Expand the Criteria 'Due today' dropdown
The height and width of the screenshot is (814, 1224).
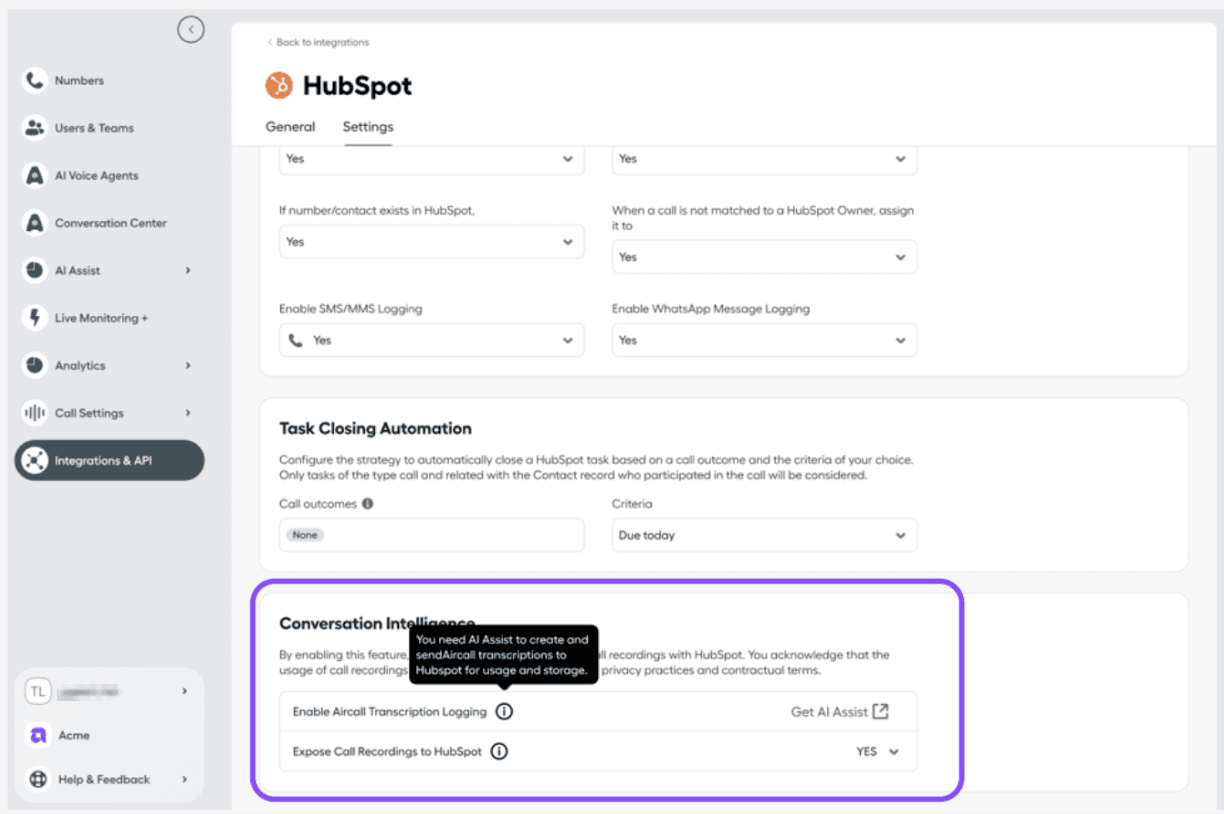[x=764, y=535]
